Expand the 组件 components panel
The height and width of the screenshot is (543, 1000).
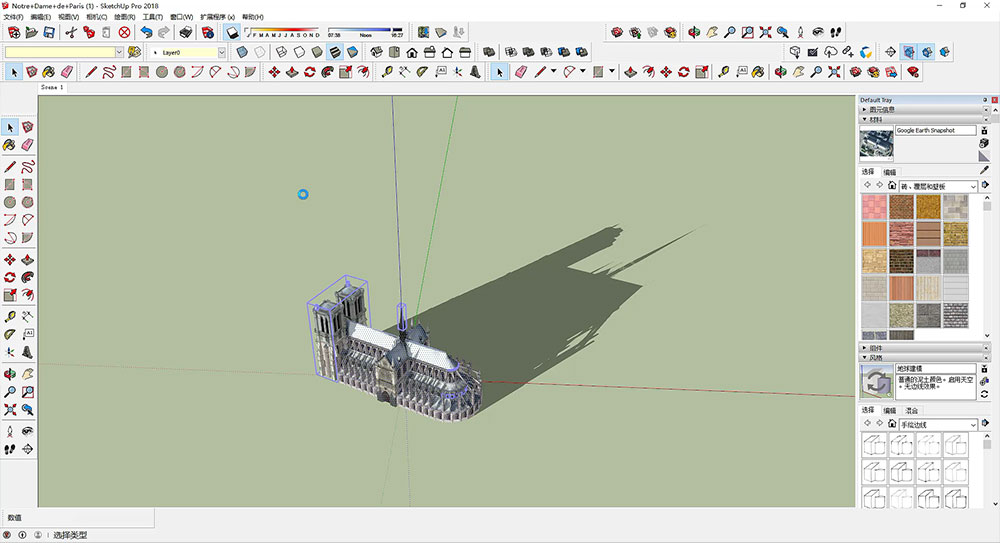(x=875, y=347)
